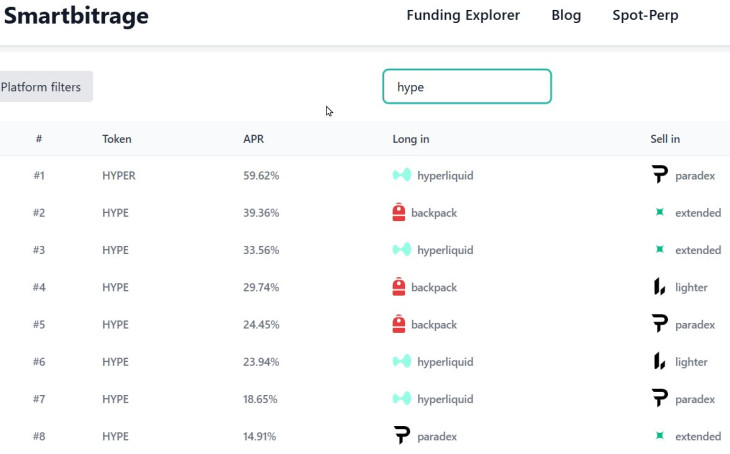730x454 pixels.
Task: Click the paradex icon in row #8 Long in
Action: [x=402, y=436]
